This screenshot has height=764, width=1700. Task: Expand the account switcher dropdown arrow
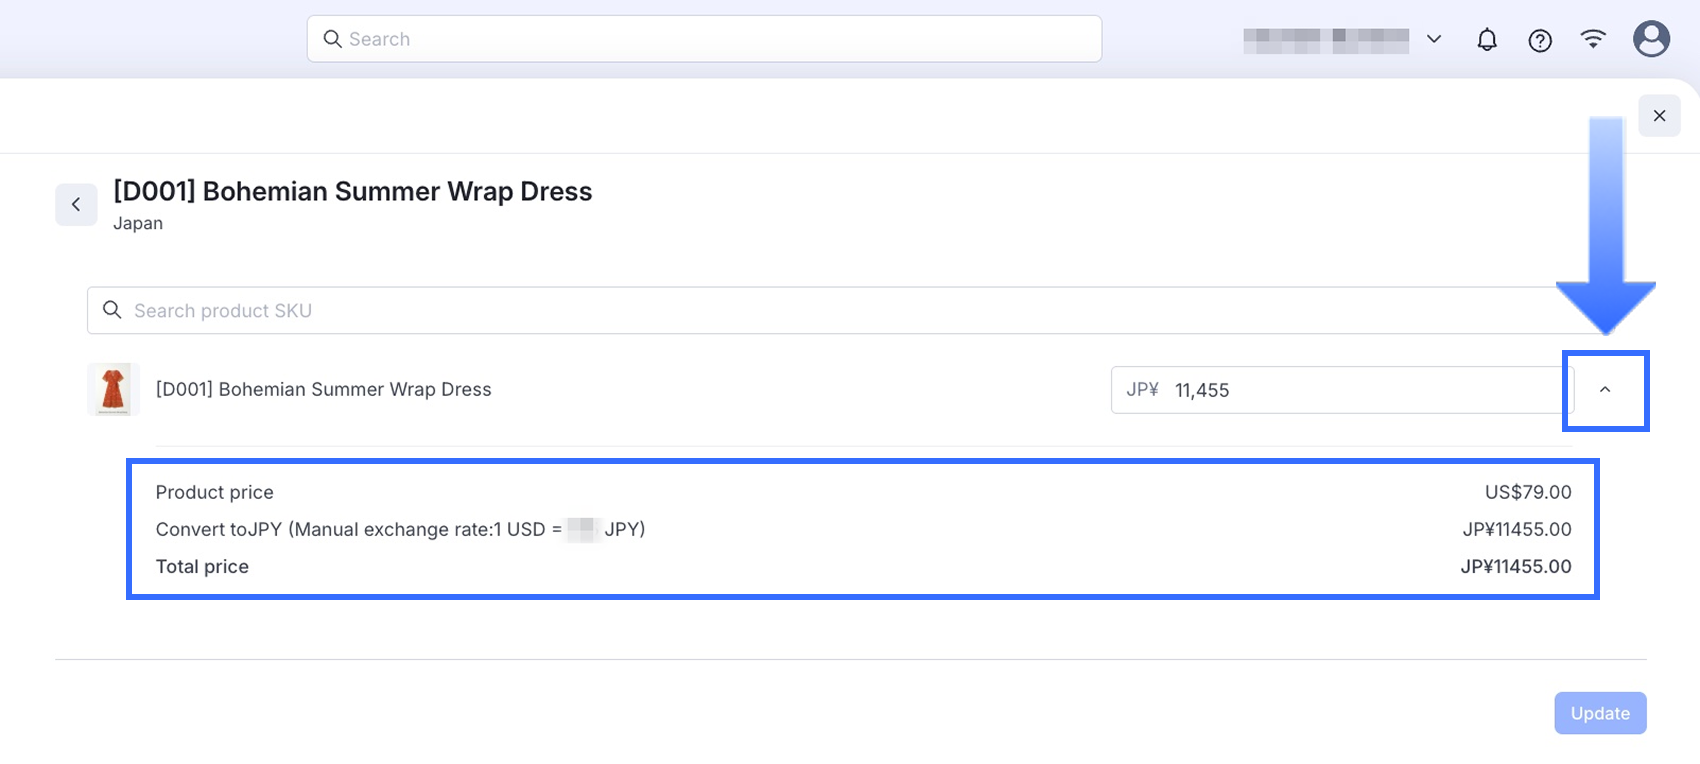point(1434,39)
